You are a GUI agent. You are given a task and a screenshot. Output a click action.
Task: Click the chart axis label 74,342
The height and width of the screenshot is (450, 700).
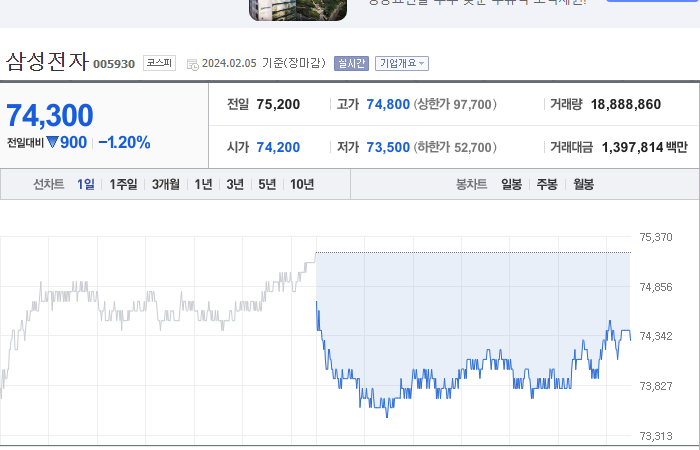tap(656, 336)
